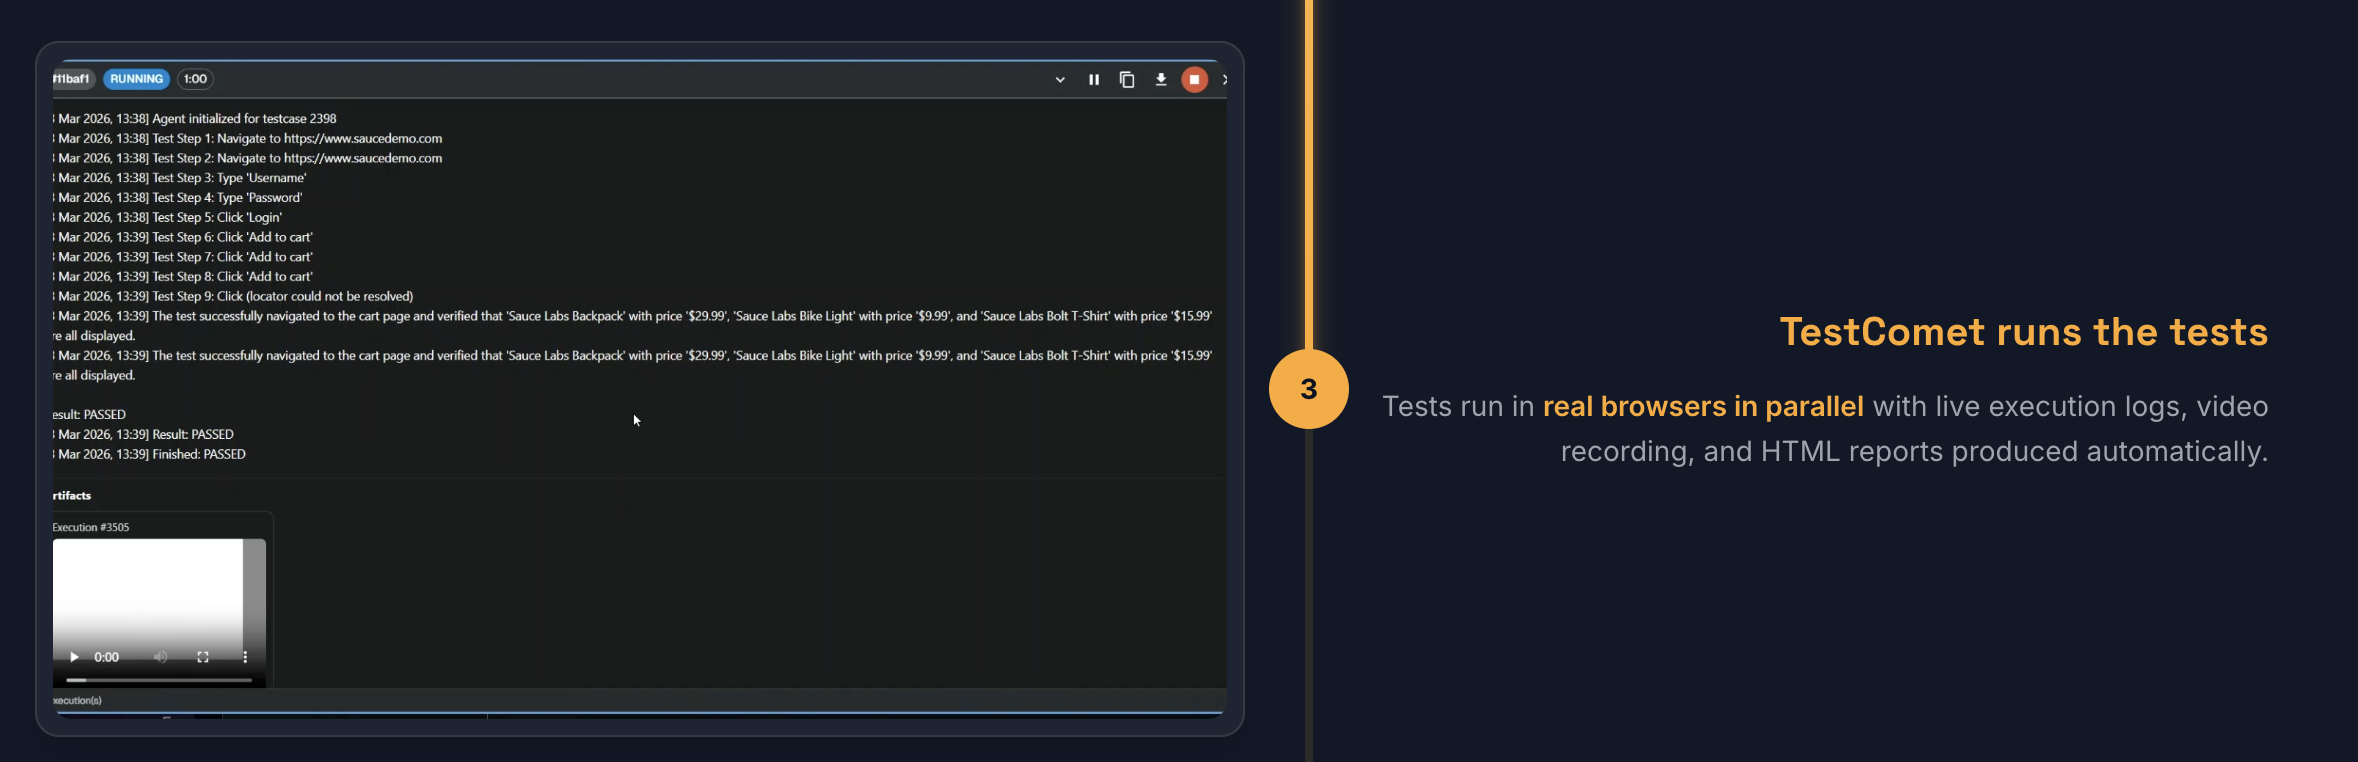Select log line "Test Step 4: Type 'Password'"
The image size is (2358, 762).
[178, 197]
